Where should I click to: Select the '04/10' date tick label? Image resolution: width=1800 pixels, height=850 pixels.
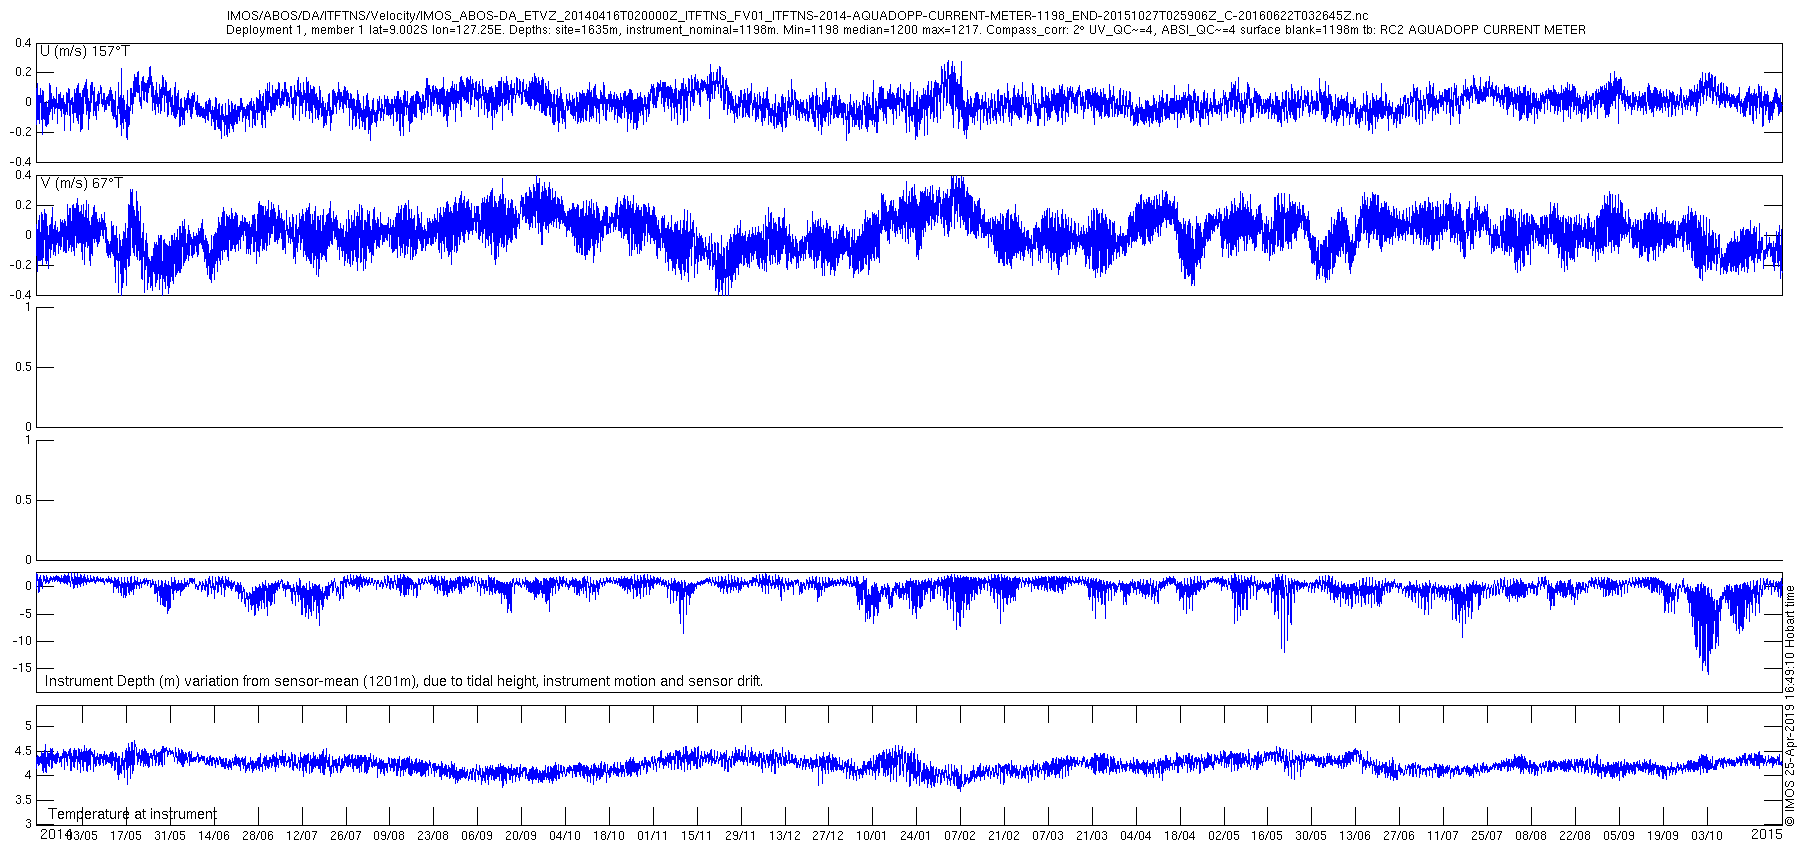pos(565,836)
